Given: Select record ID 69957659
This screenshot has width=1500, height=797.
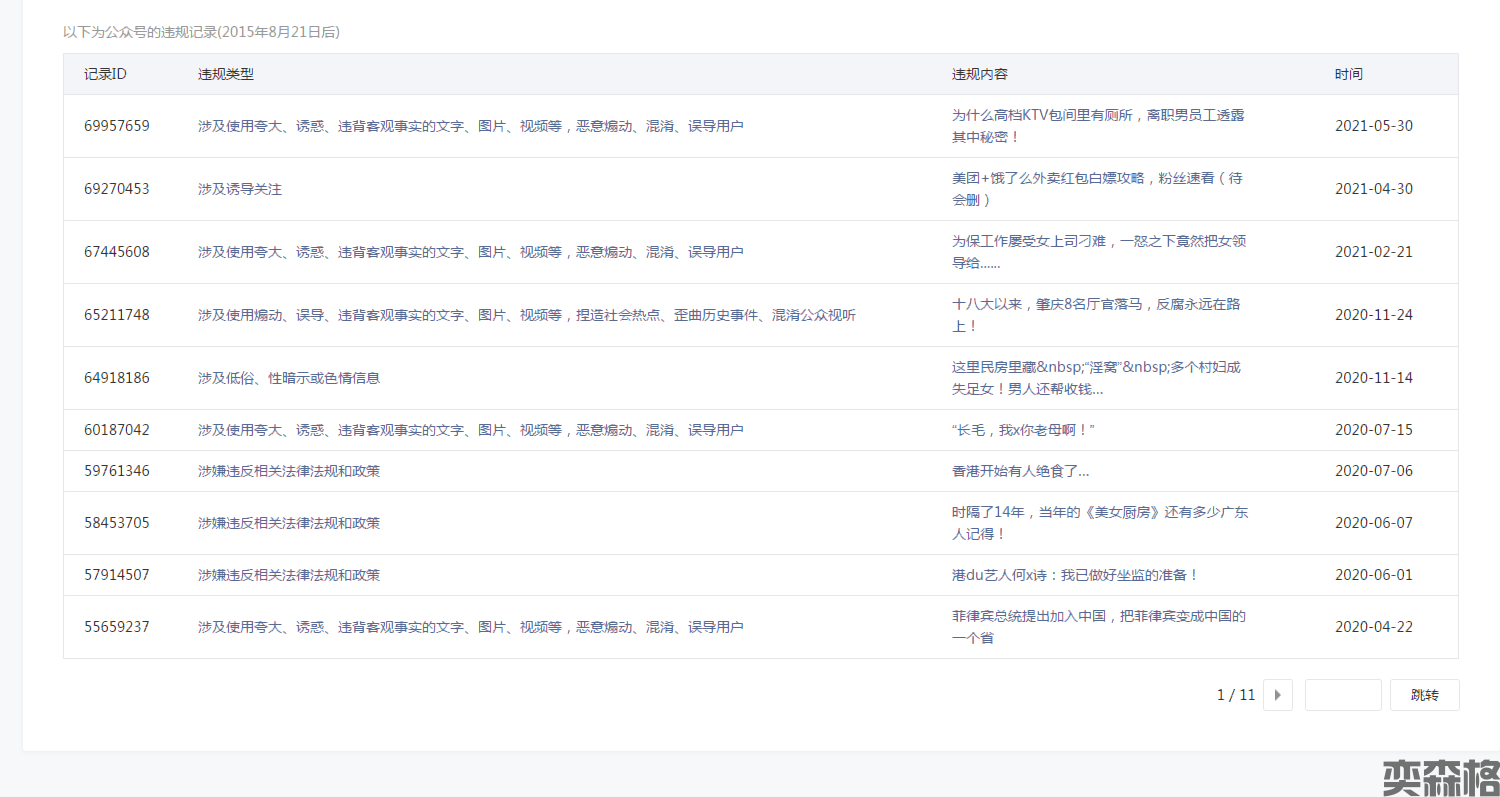Looking at the screenshot, I should coord(117,126).
